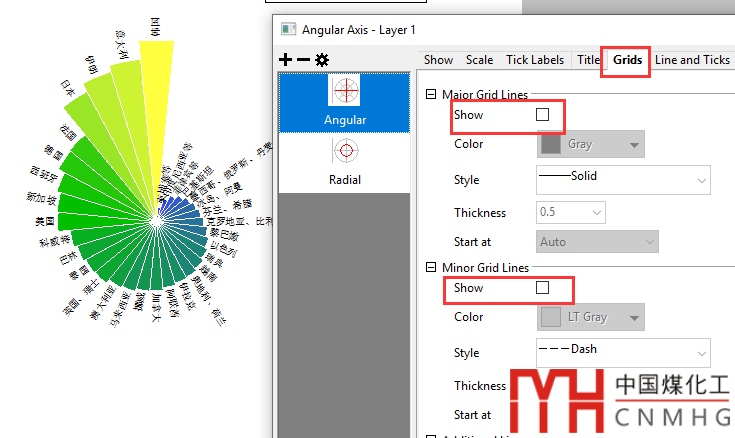Open the Show tab
Viewport: 735px width, 438px height.
(438, 60)
